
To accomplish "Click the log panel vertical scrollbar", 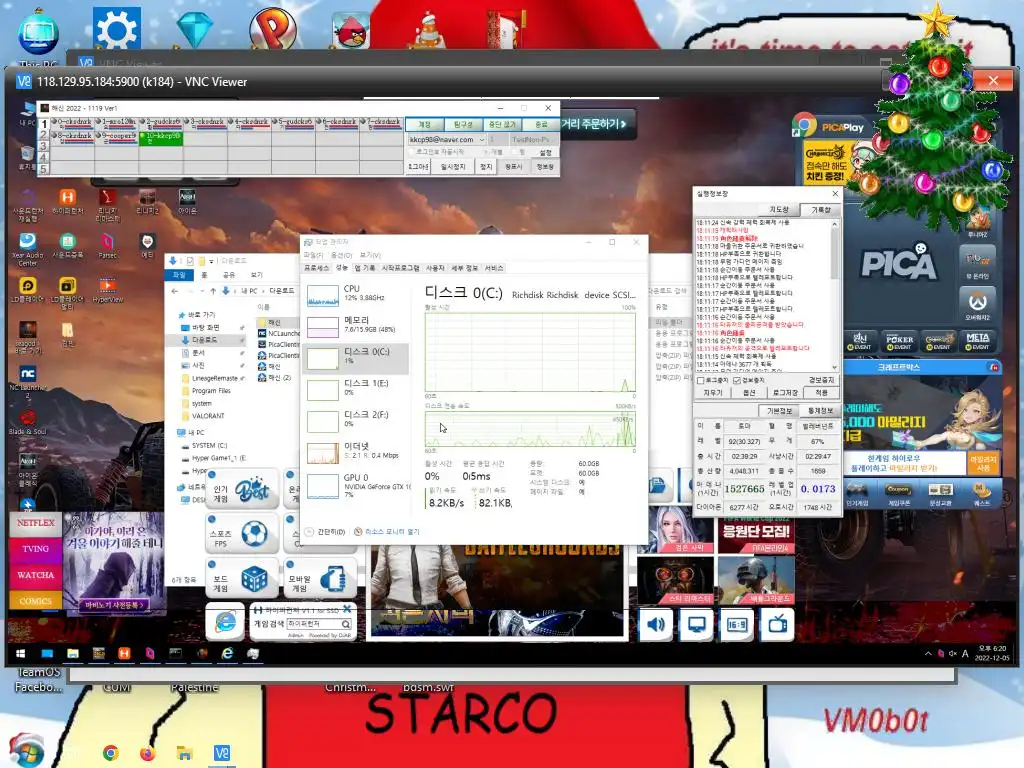I will coord(835,295).
